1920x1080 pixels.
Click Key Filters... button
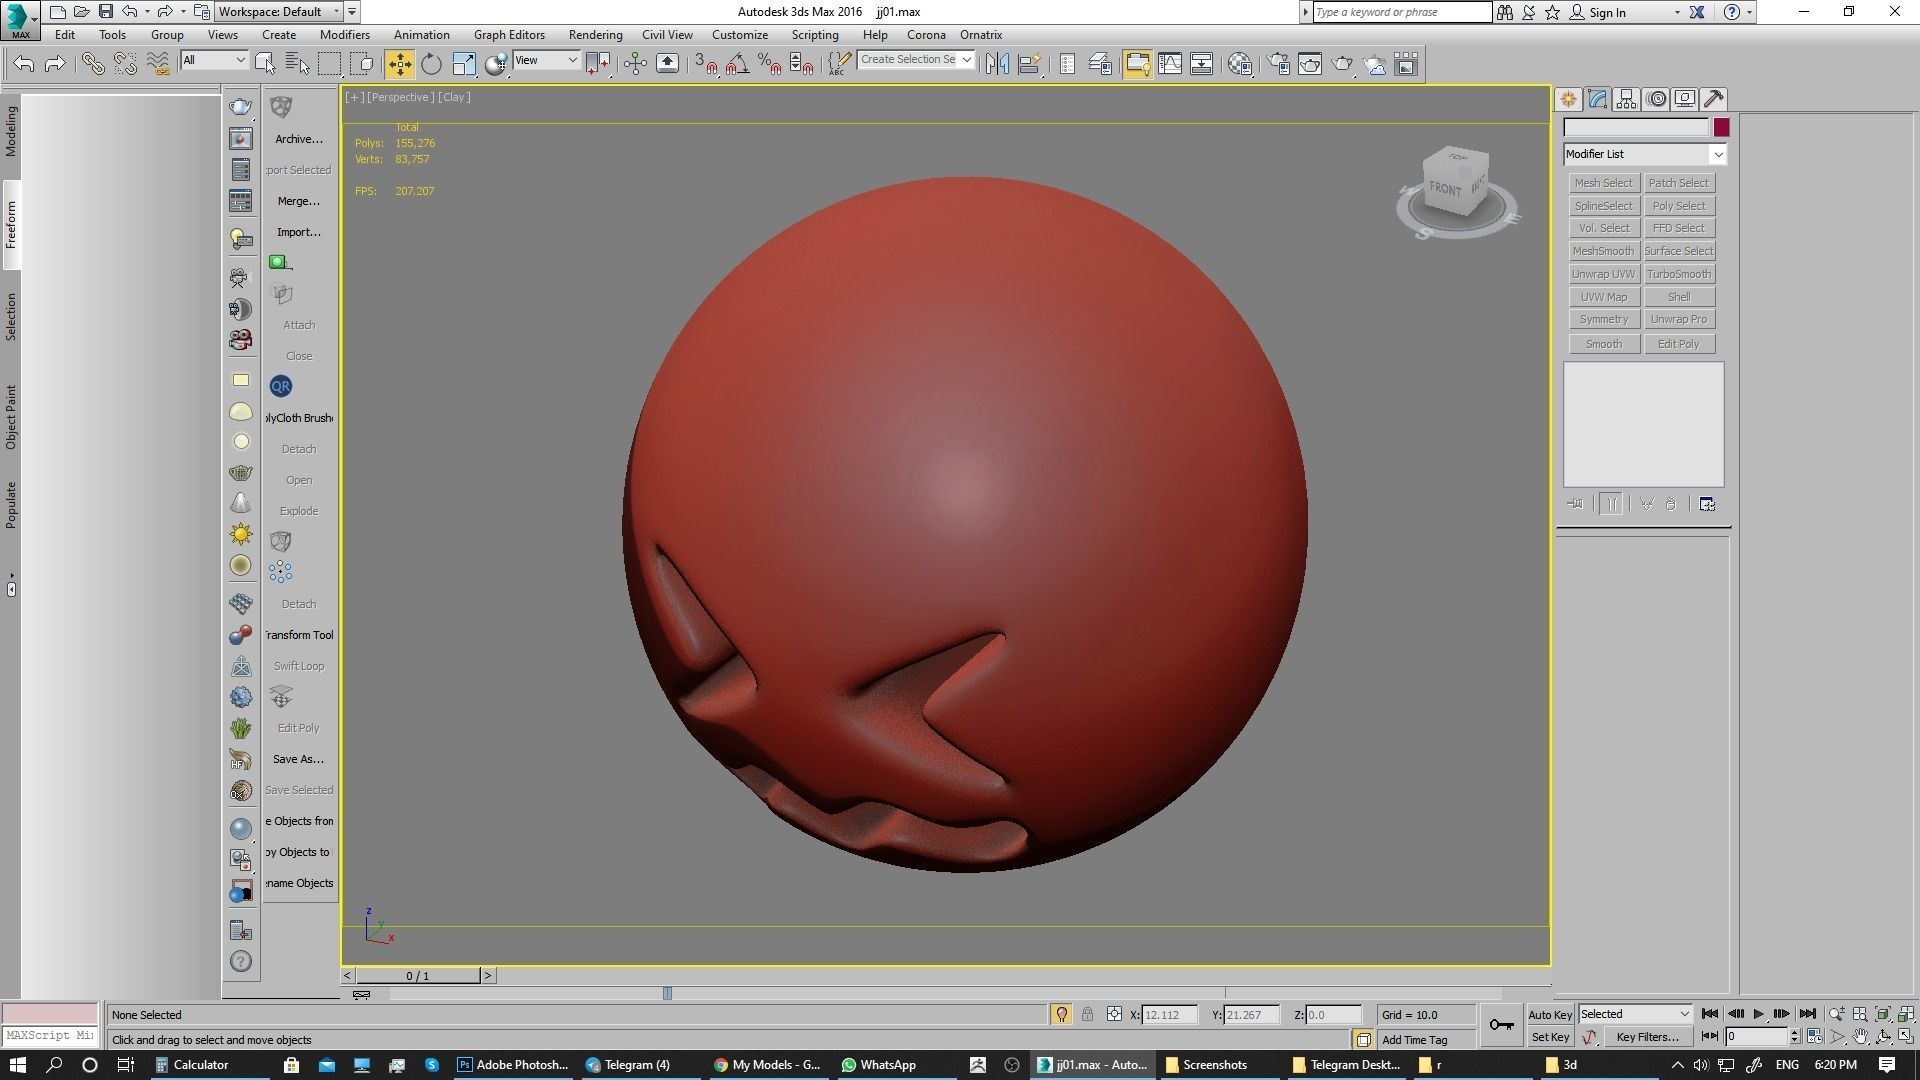(x=1647, y=1037)
